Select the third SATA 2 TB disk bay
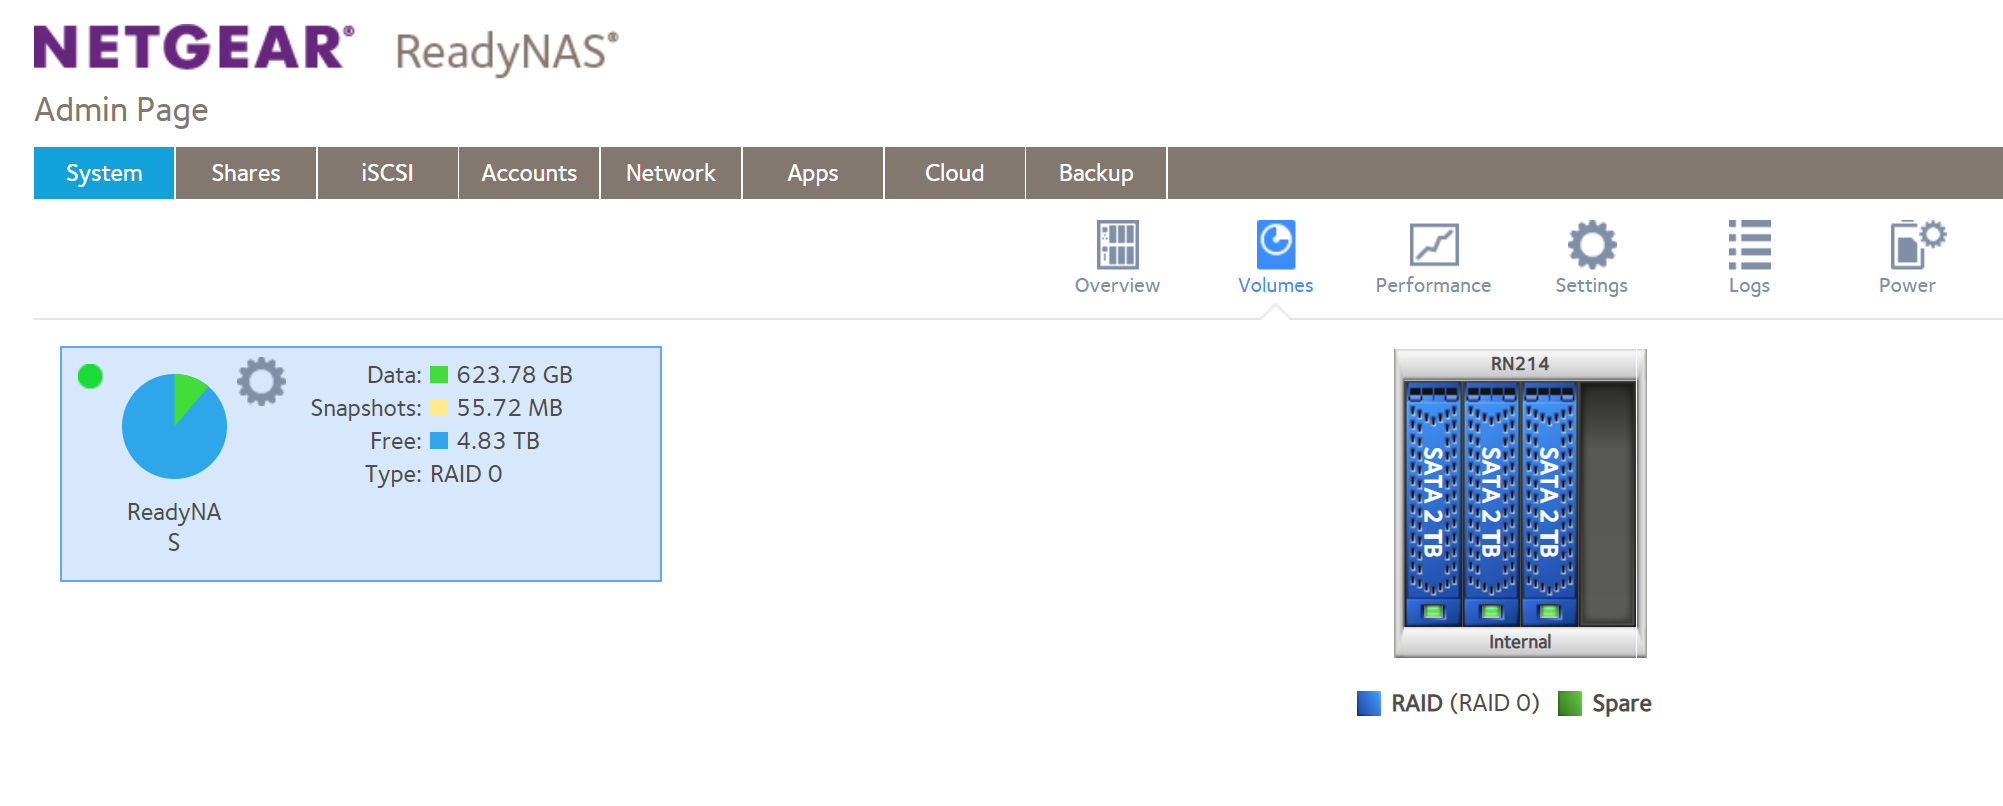 [x=1548, y=504]
